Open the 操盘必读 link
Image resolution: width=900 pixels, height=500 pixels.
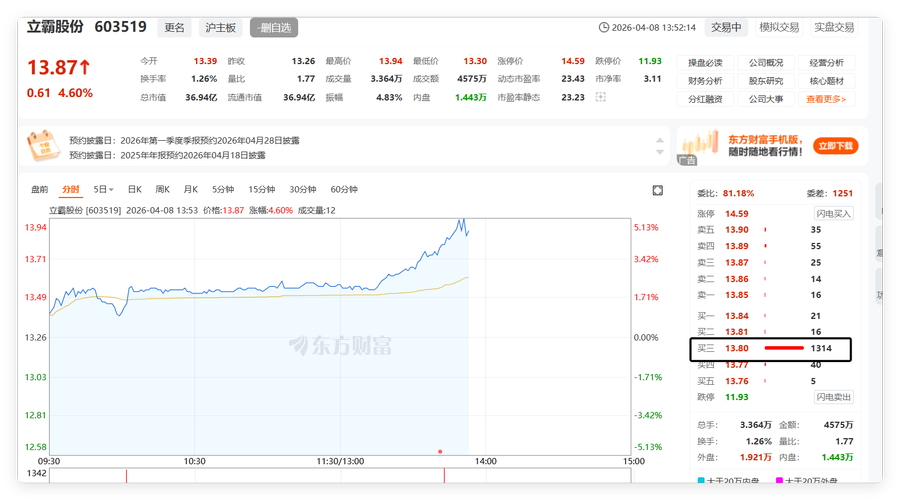point(705,63)
